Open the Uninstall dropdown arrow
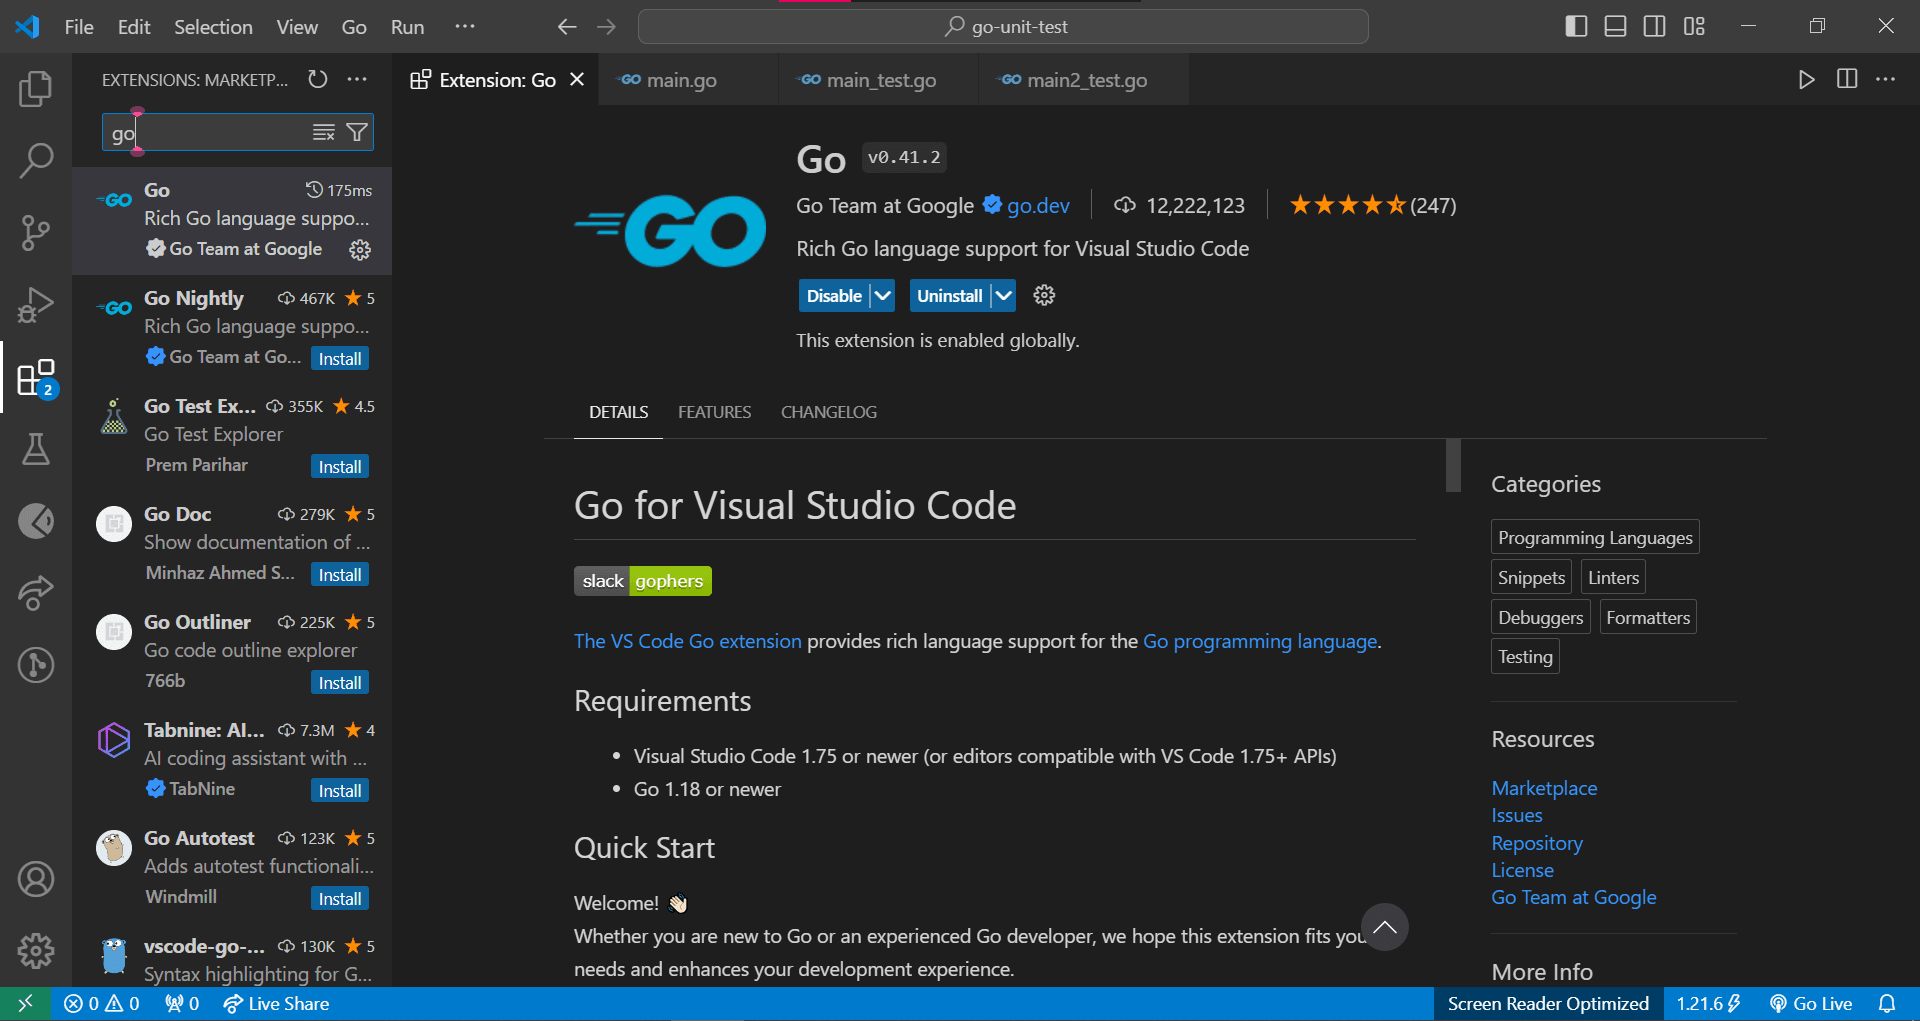Screen dimensions: 1920x1021 [x=1003, y=295]
